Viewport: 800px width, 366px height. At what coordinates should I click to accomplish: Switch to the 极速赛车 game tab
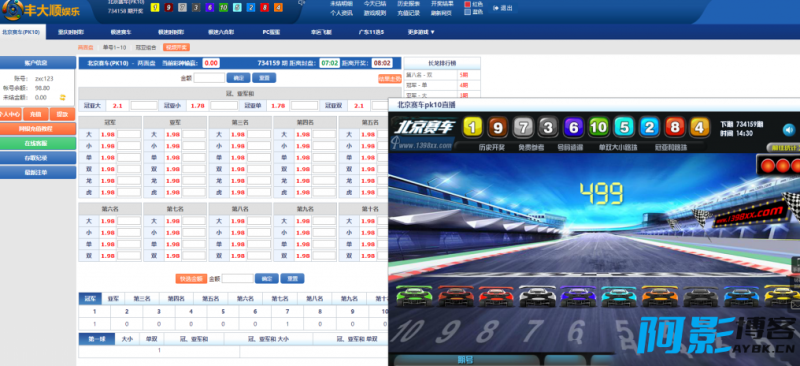120,32
